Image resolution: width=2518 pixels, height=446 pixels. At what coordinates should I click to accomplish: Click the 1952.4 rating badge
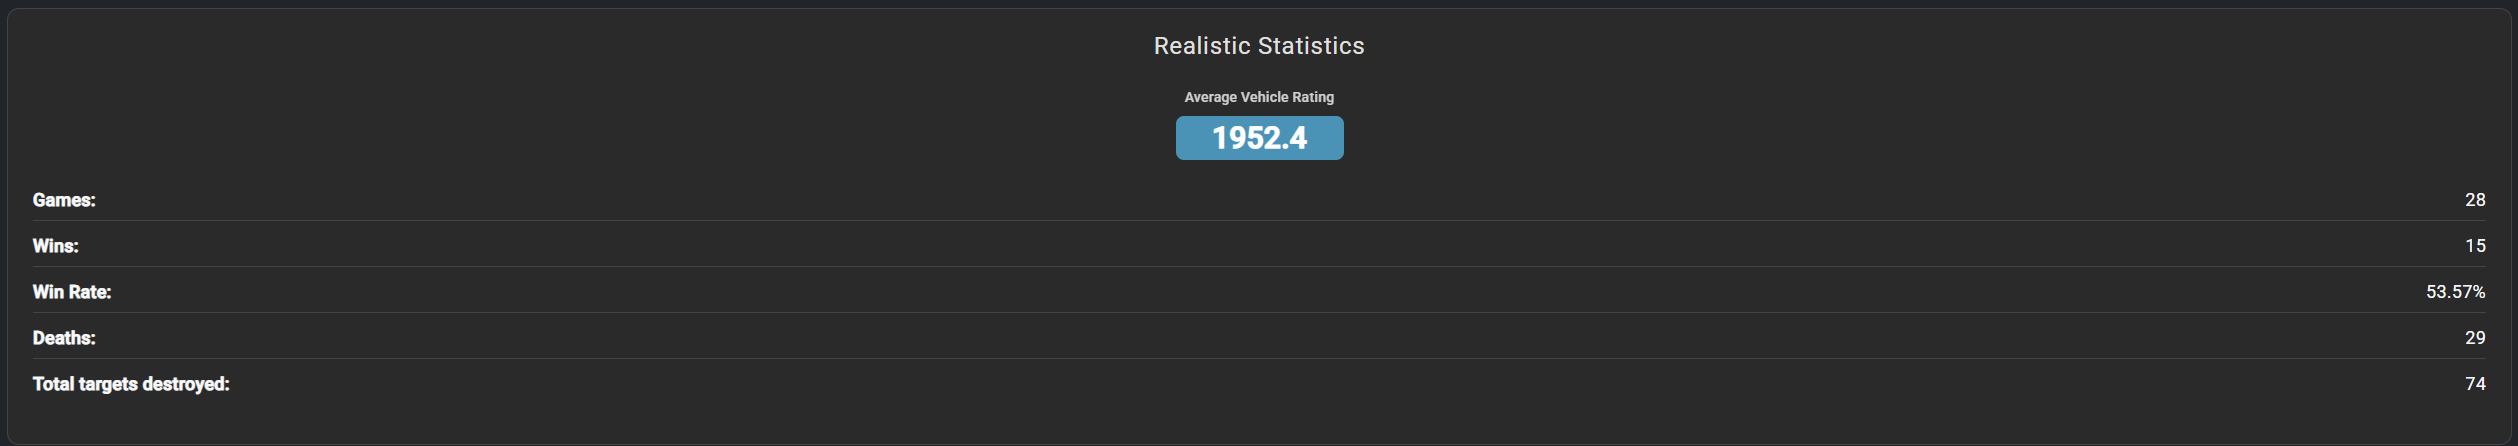pyautogui.click(x=1259, y=138)
